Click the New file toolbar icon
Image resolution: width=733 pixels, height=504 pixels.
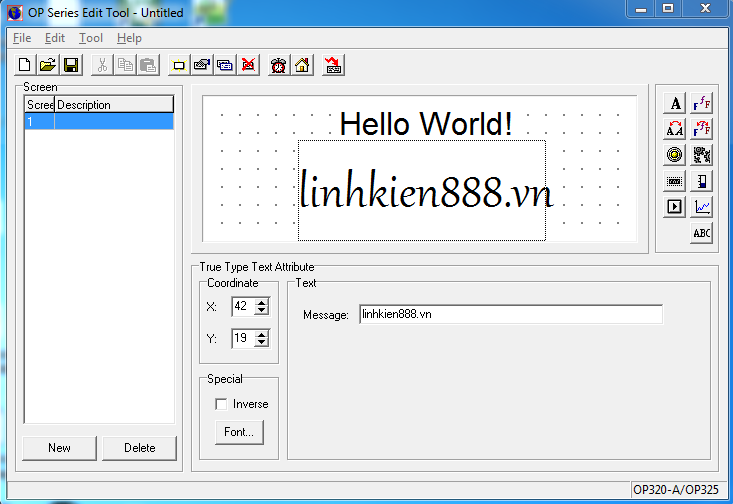25,65
